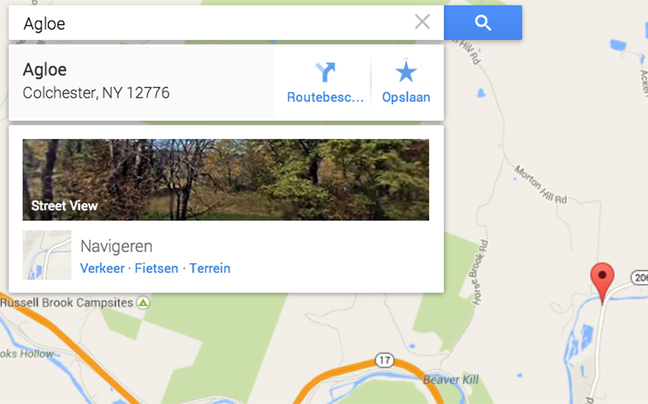This screenshot has width=648, height=404.
Task: Click the blue magnifier search button
Action: pyautogui.click(x=483, y=23)
